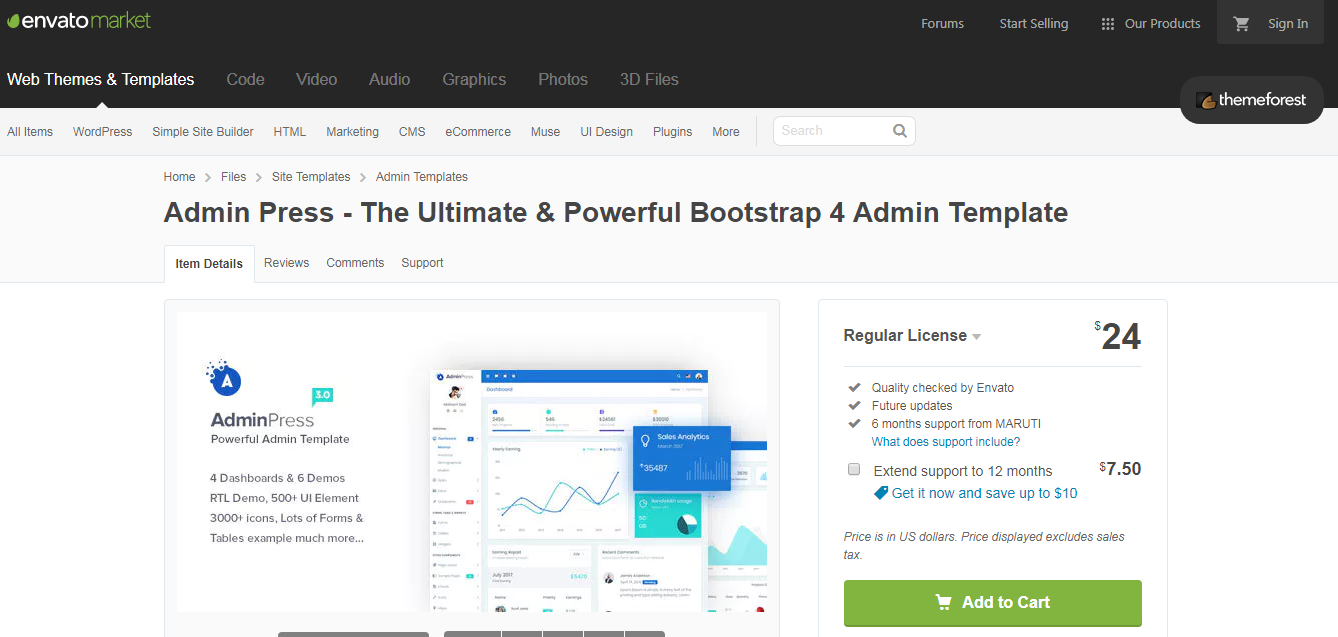The width and height of the screenshot is (1338, 637).
Task: Select the Marketing category
Action: coord(353,132)
